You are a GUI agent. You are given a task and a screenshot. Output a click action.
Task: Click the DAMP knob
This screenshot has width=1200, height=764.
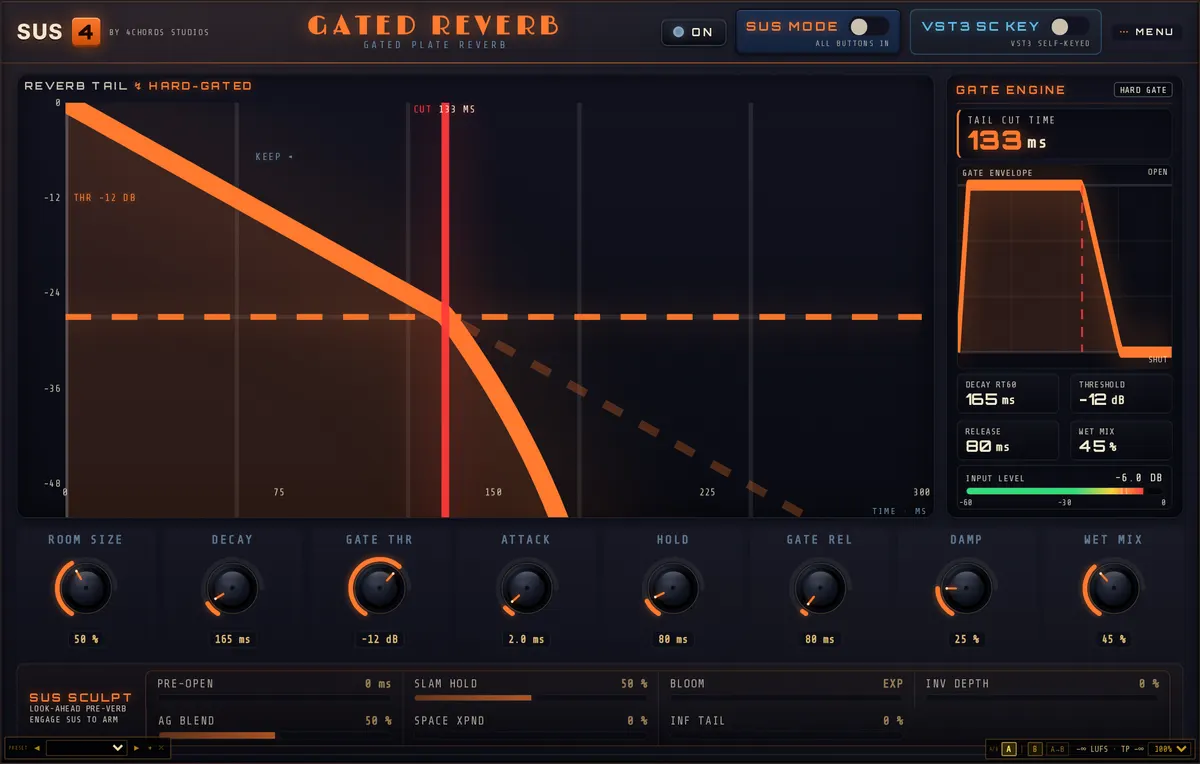(965, 589)
